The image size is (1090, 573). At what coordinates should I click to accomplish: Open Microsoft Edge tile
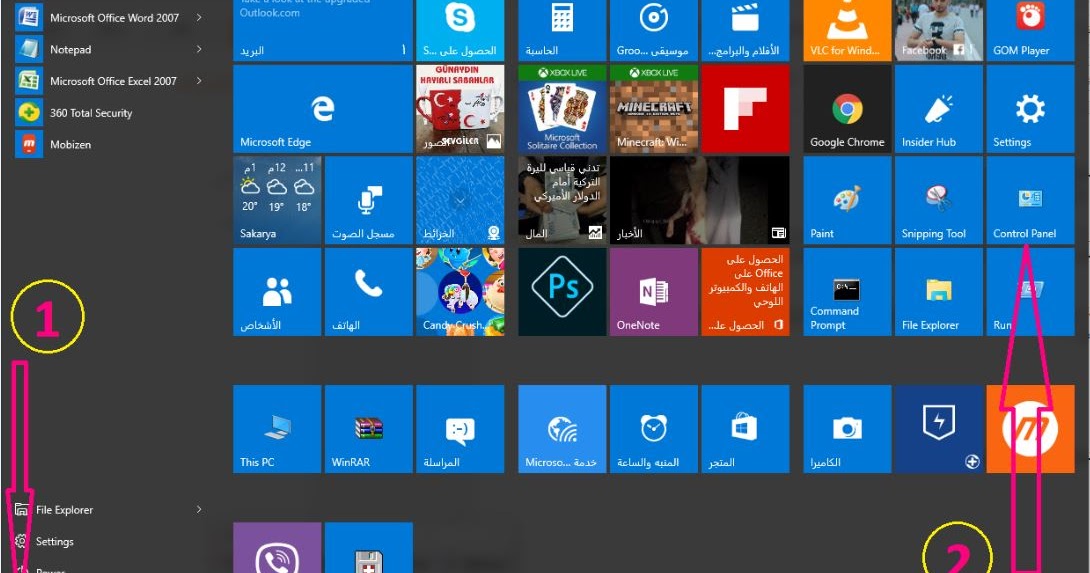pyautogui.click(x=323, y=109)
